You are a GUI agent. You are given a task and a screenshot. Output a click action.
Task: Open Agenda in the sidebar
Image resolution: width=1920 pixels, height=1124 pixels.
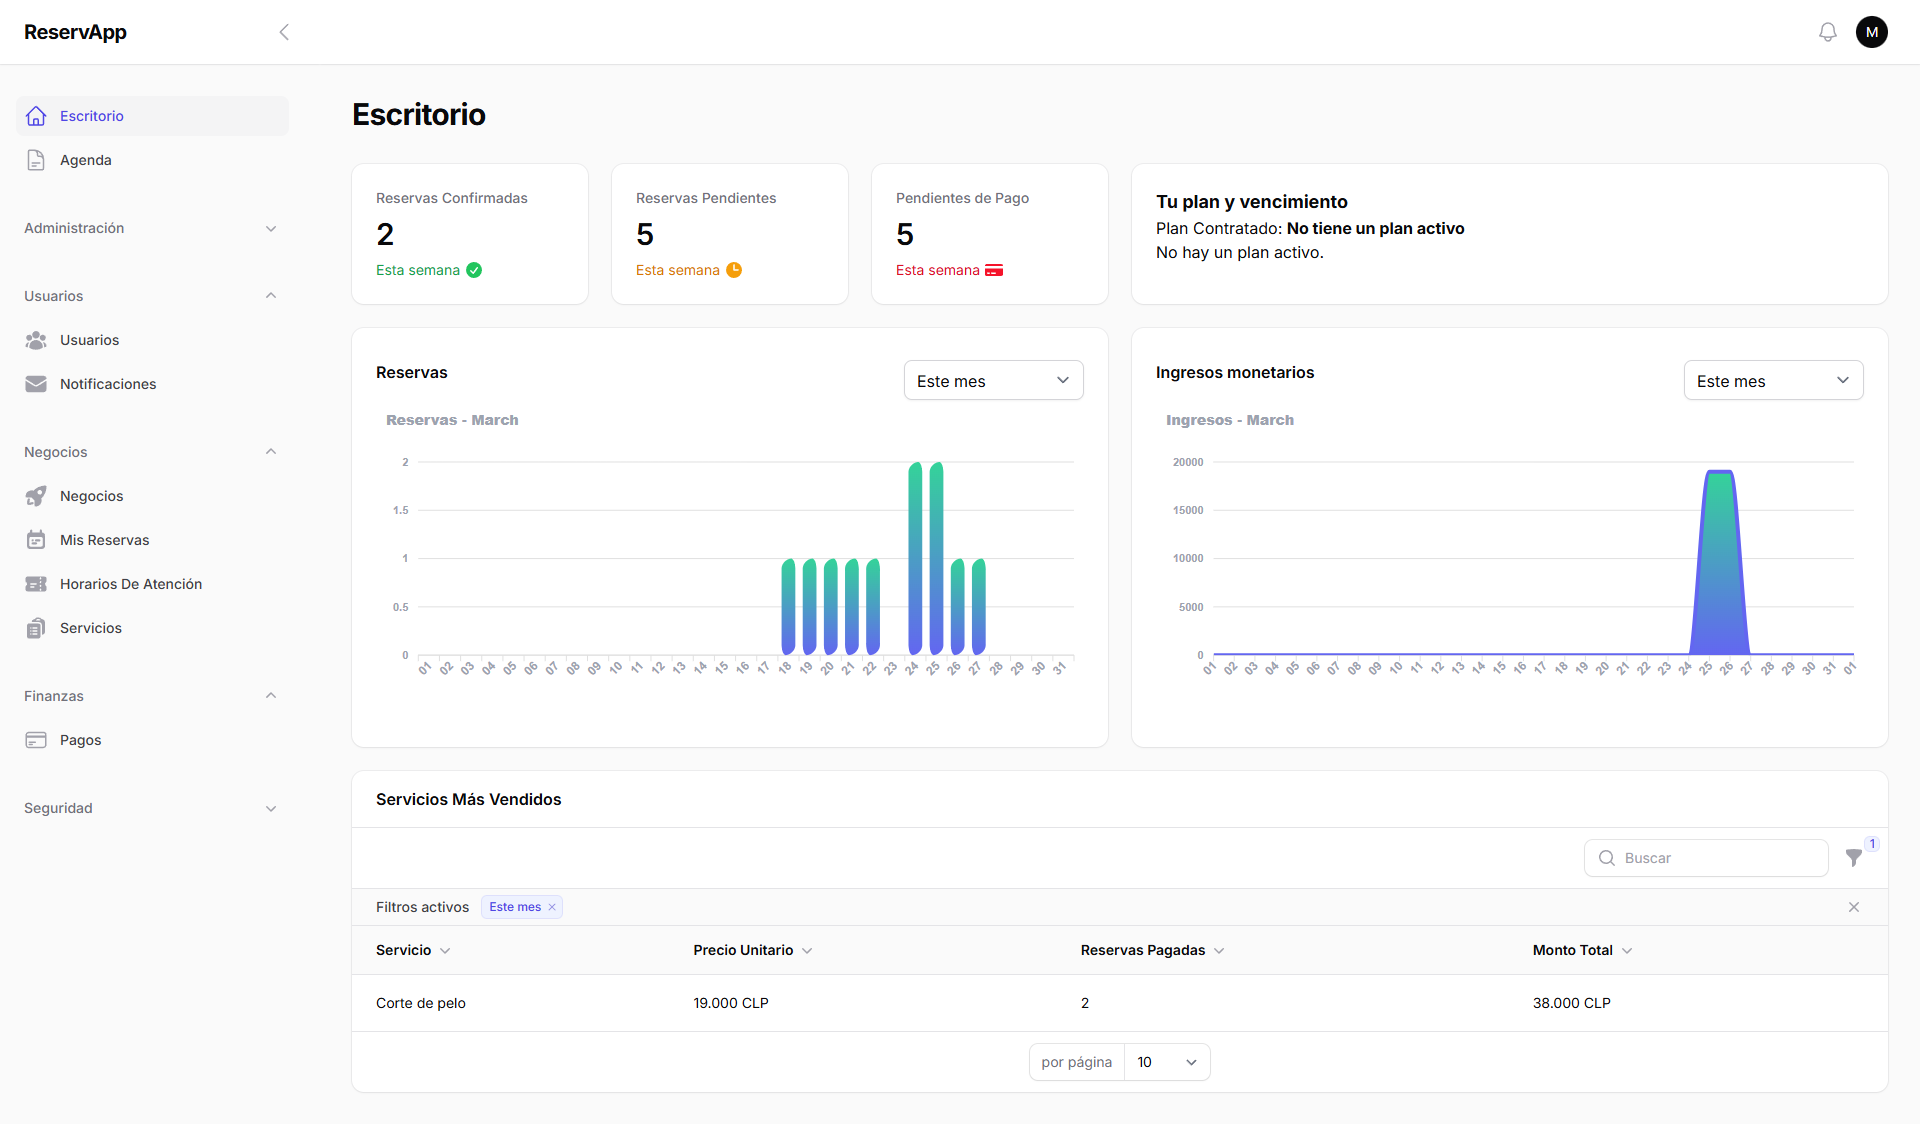tap(86, 160)
